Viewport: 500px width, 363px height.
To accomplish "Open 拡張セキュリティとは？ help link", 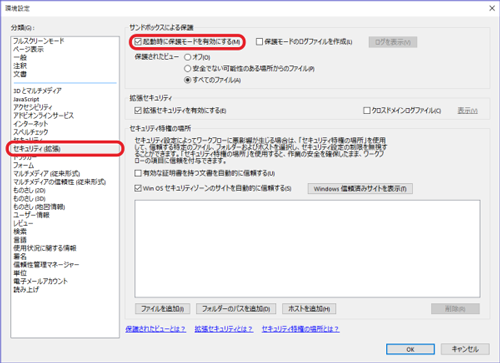I will click(224, 329).
